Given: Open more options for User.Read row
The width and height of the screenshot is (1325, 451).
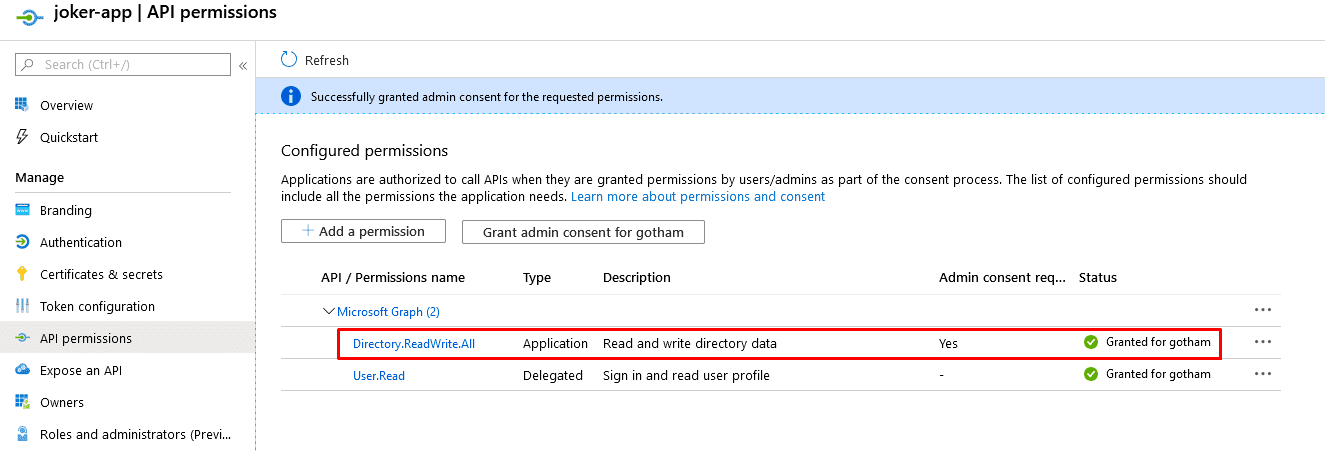Looking at the screenshot, I should [1263, 374].
